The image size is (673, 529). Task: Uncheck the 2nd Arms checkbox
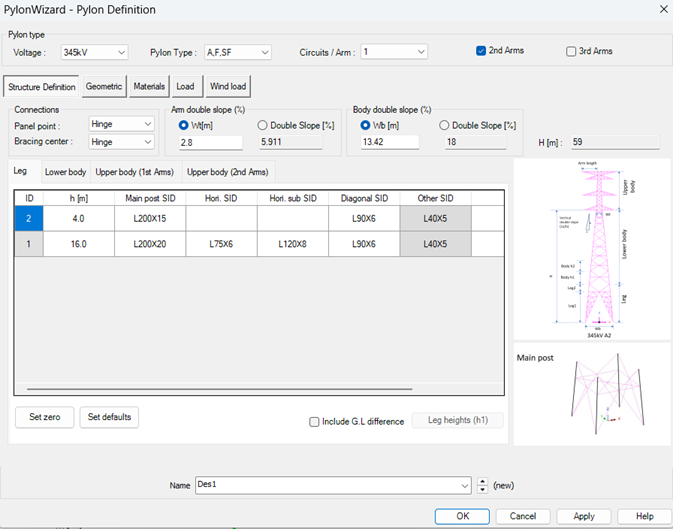pos(482,51)
